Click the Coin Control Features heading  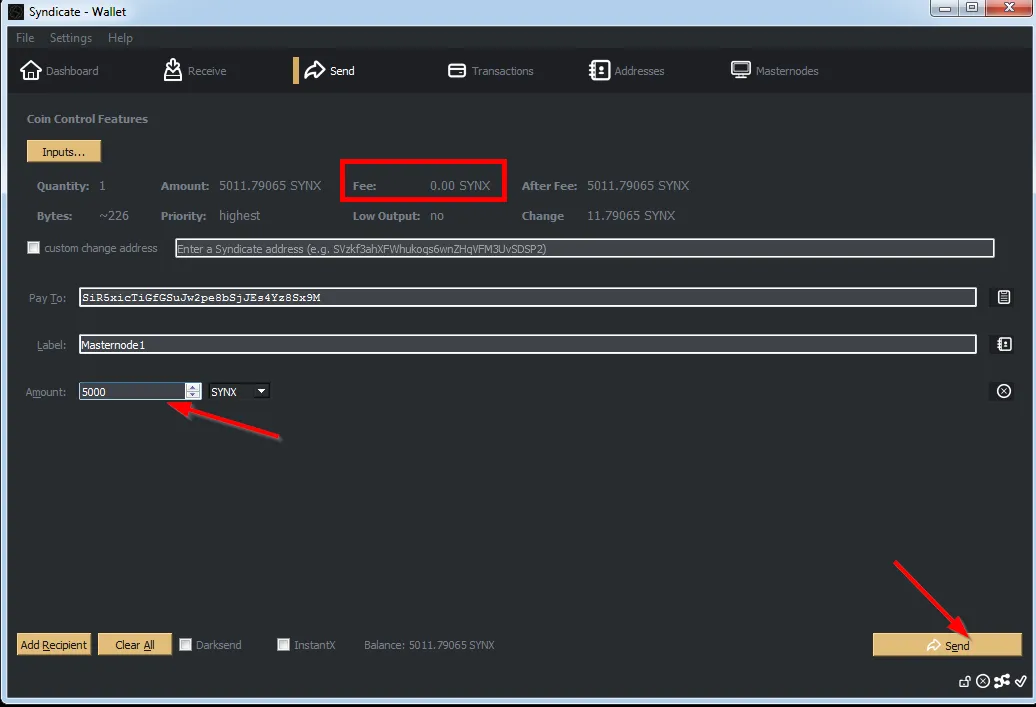coord(87,119)
